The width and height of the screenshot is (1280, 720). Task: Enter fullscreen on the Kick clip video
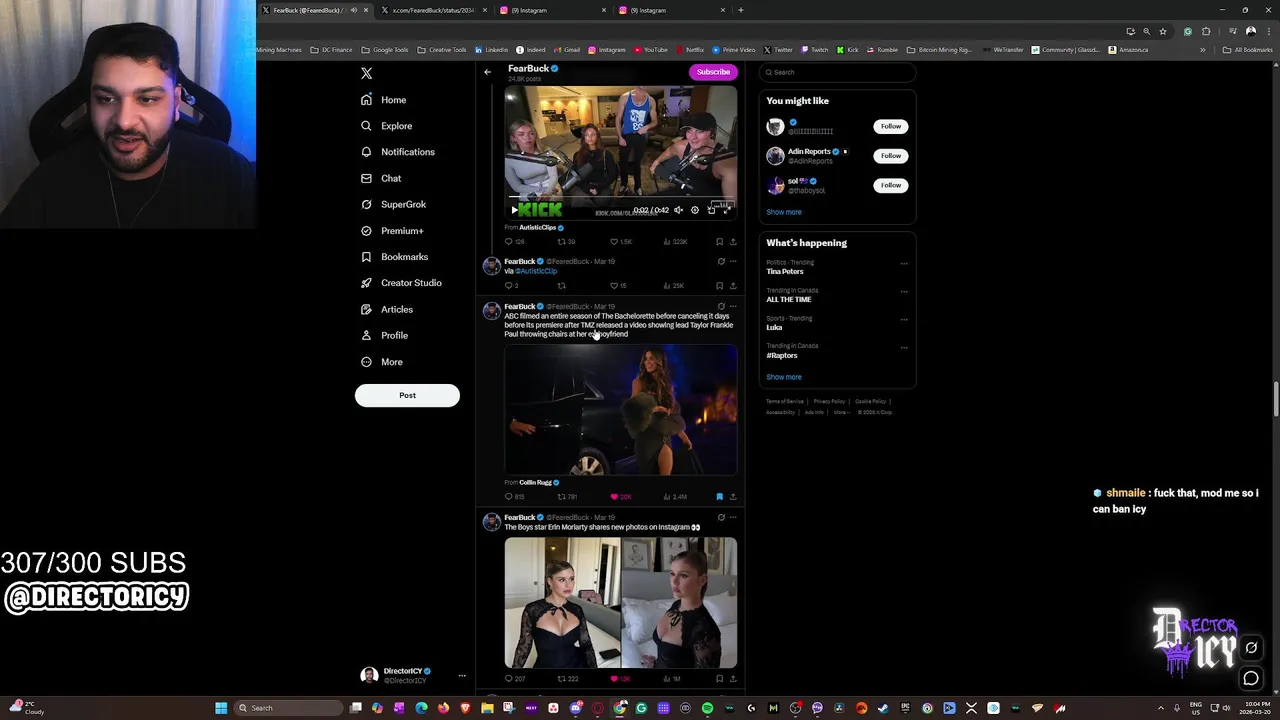click(727, 210)
